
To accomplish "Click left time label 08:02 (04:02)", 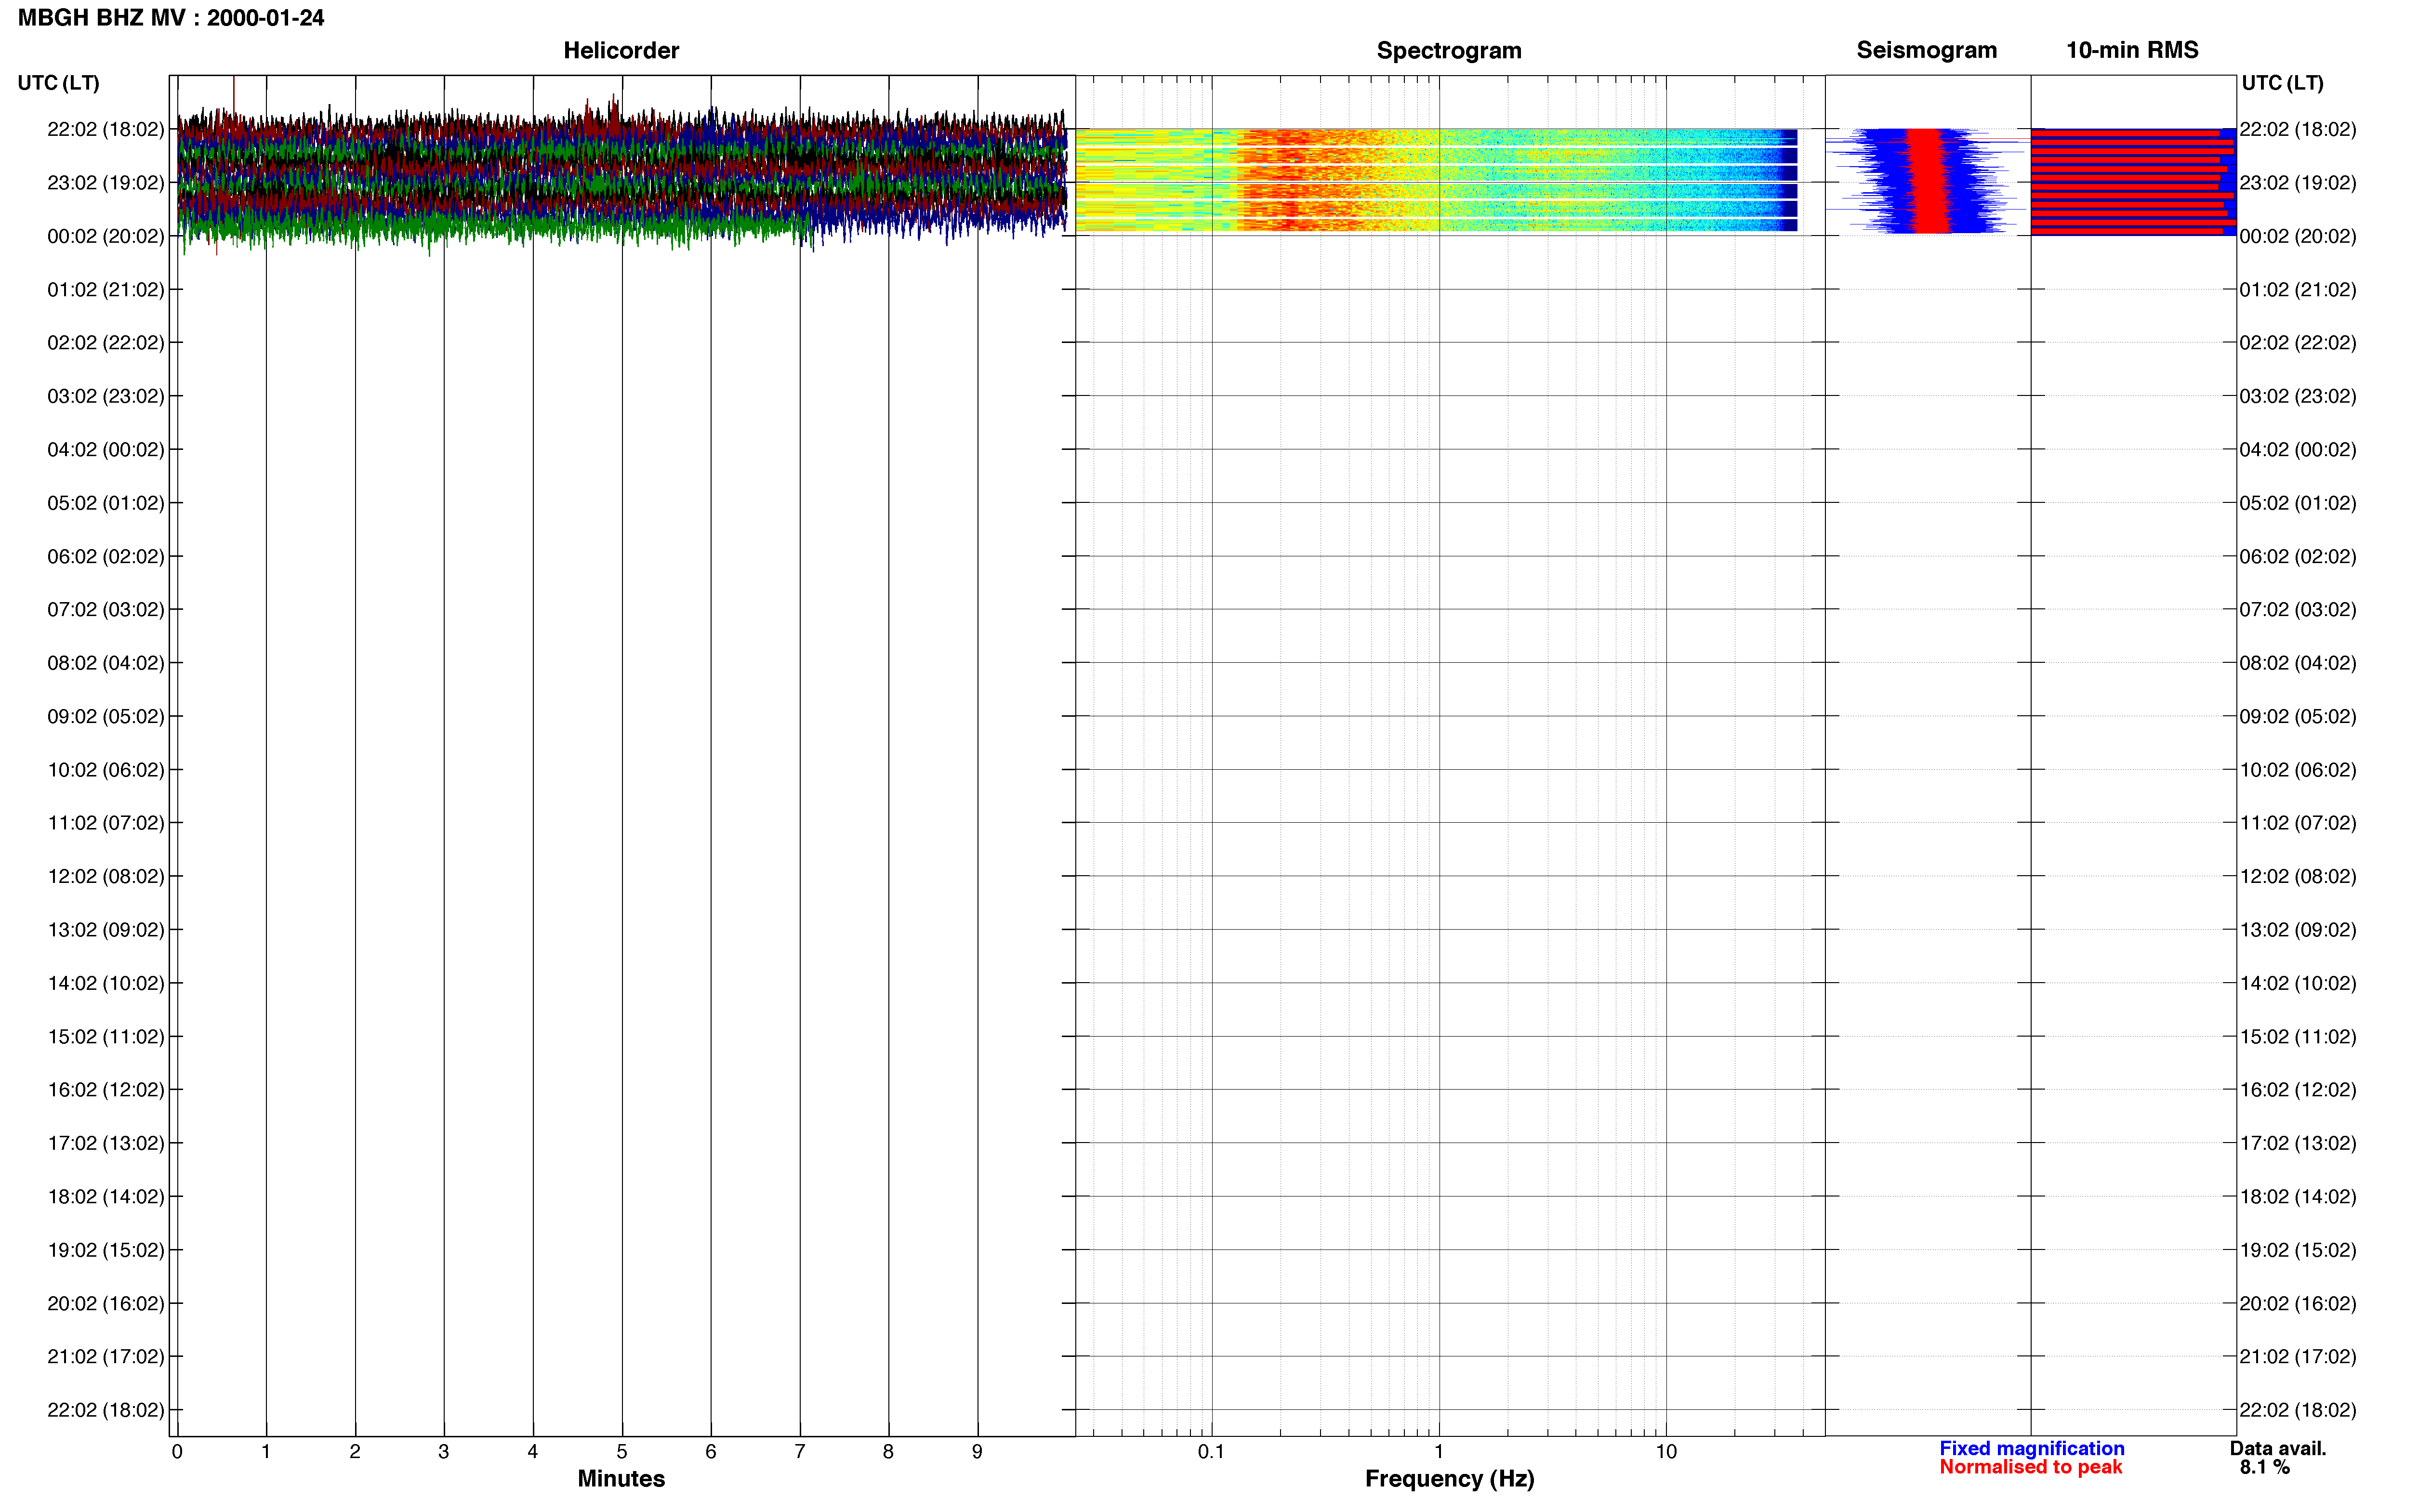I will coord(106,663).
